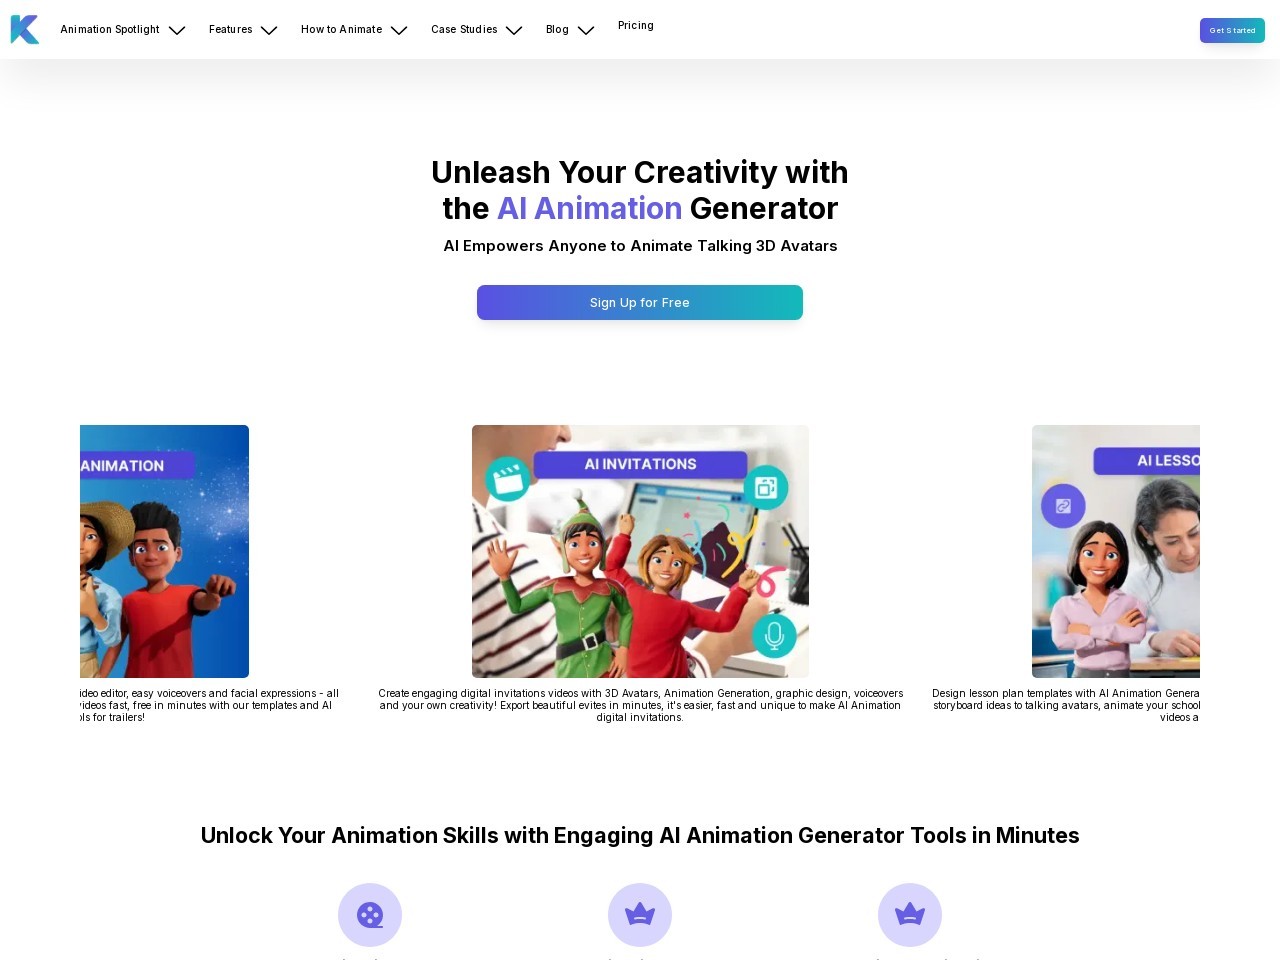This screenshot has width=1280, height=960.
Task: Click the teal frame icon beside AI Invitations label
Action: [x=766, y=488]
